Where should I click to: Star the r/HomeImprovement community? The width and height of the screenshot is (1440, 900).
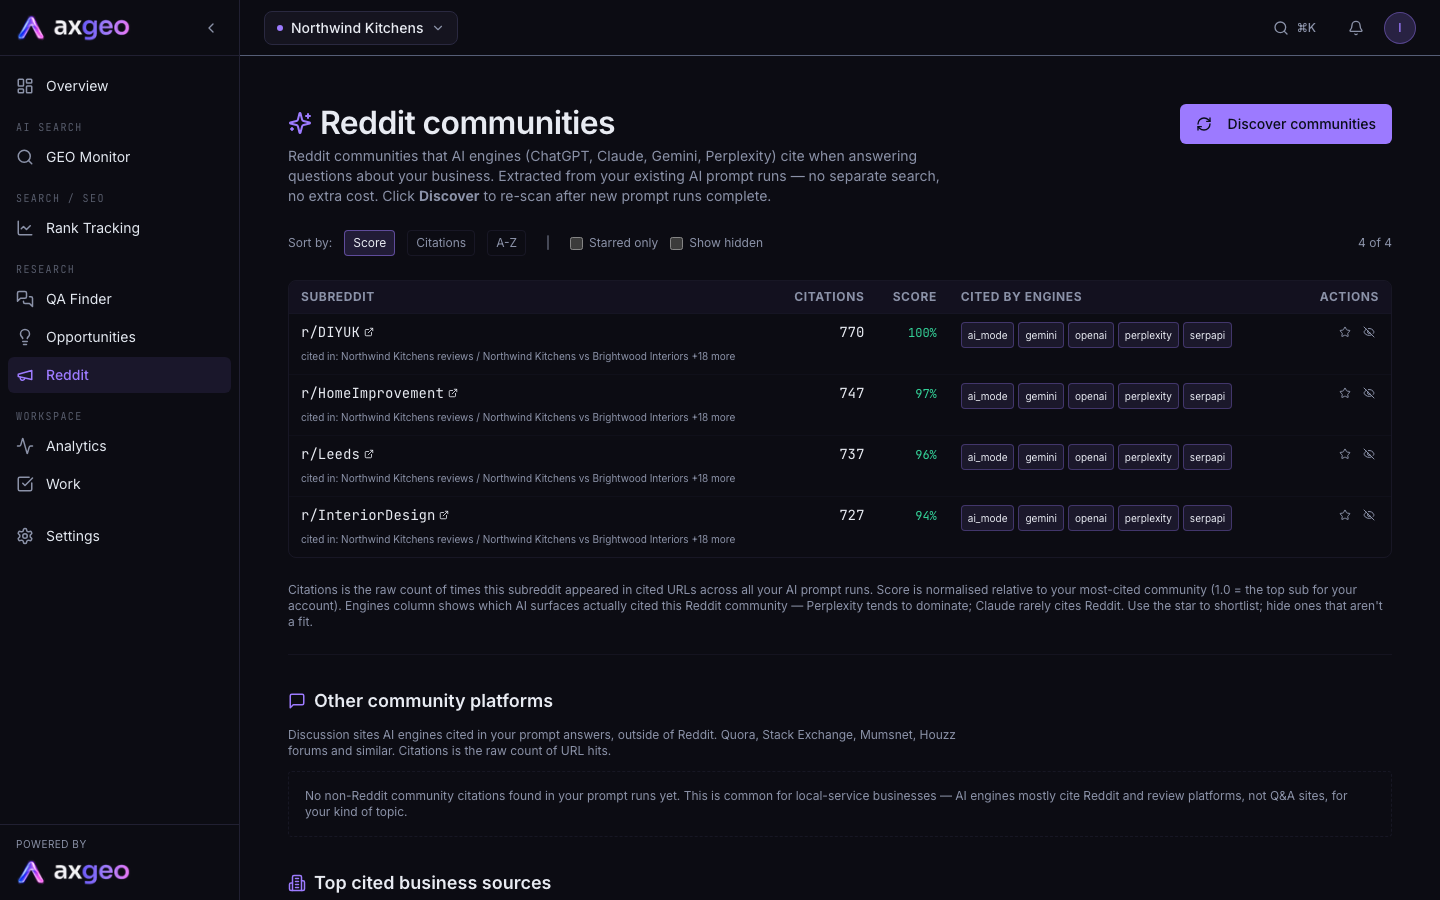tap(1345, 393)
